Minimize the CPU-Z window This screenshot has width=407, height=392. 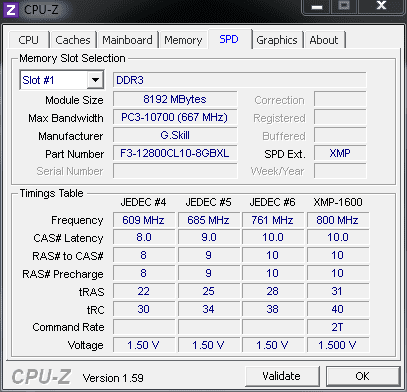317,7
